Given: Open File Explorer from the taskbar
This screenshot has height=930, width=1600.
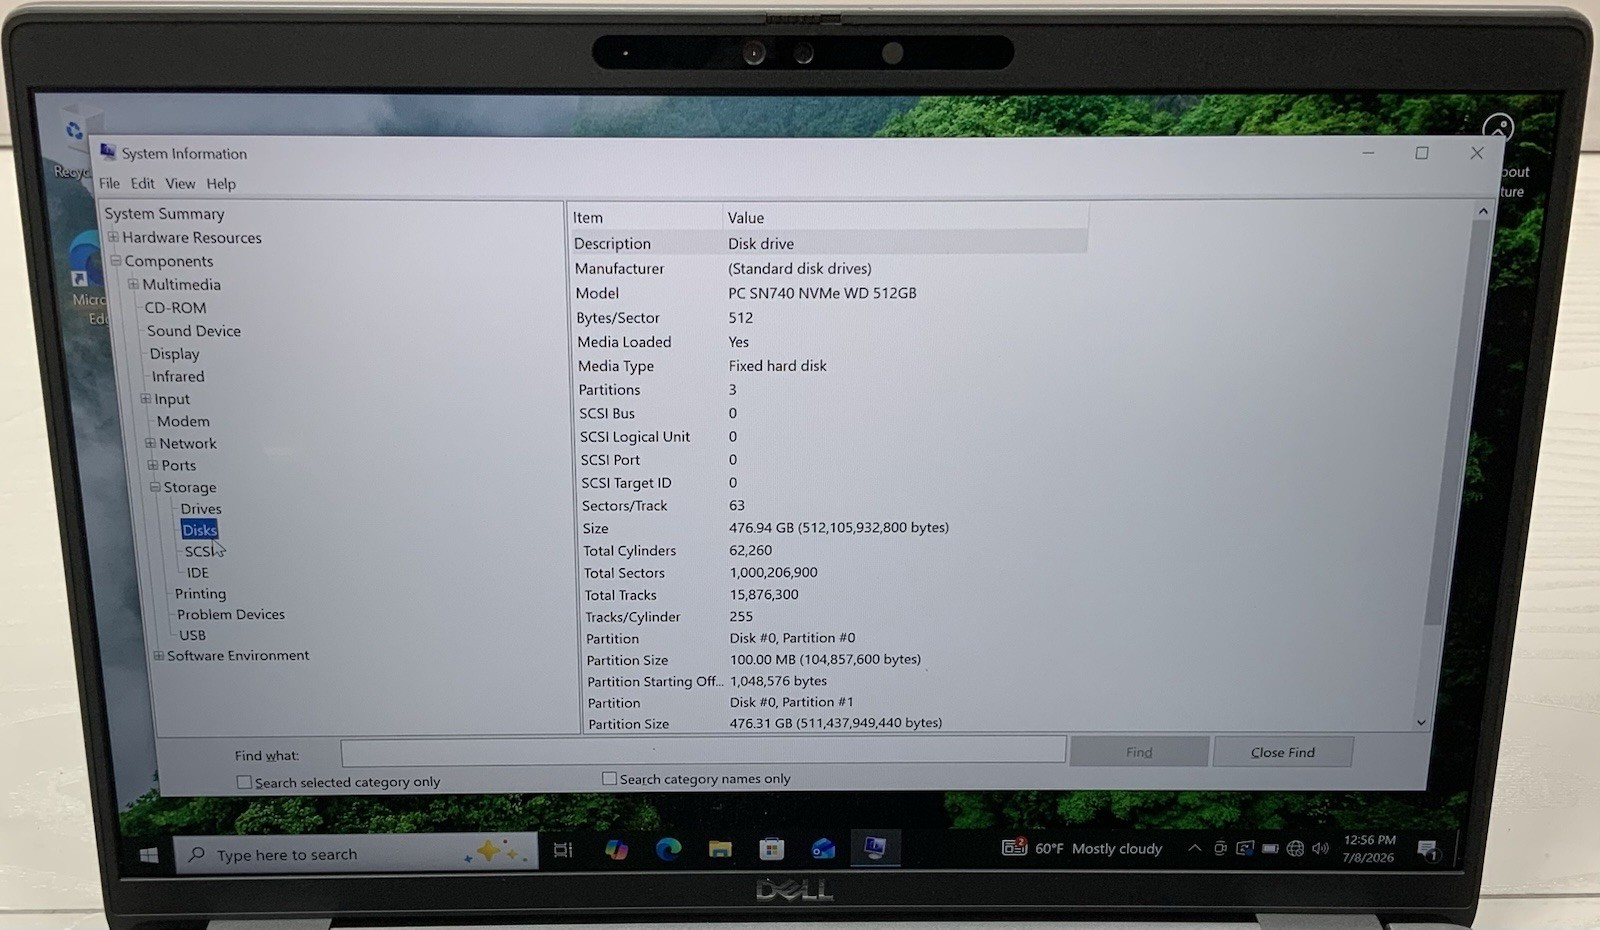Looking at the screenshot, I should tap(720, 850).
